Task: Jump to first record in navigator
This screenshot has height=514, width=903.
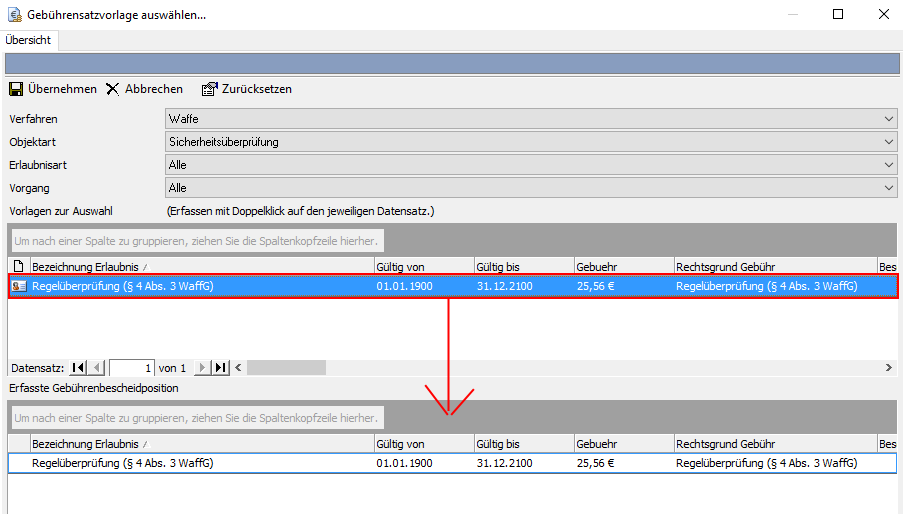Action: tap(79, 368)
